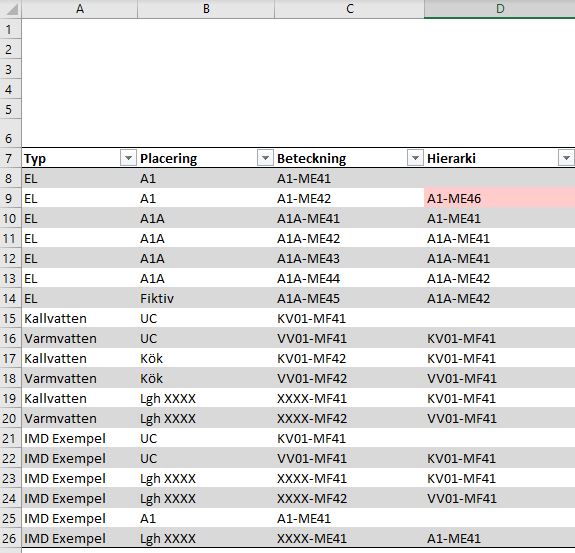Select row 1 header

click(11, 29)
